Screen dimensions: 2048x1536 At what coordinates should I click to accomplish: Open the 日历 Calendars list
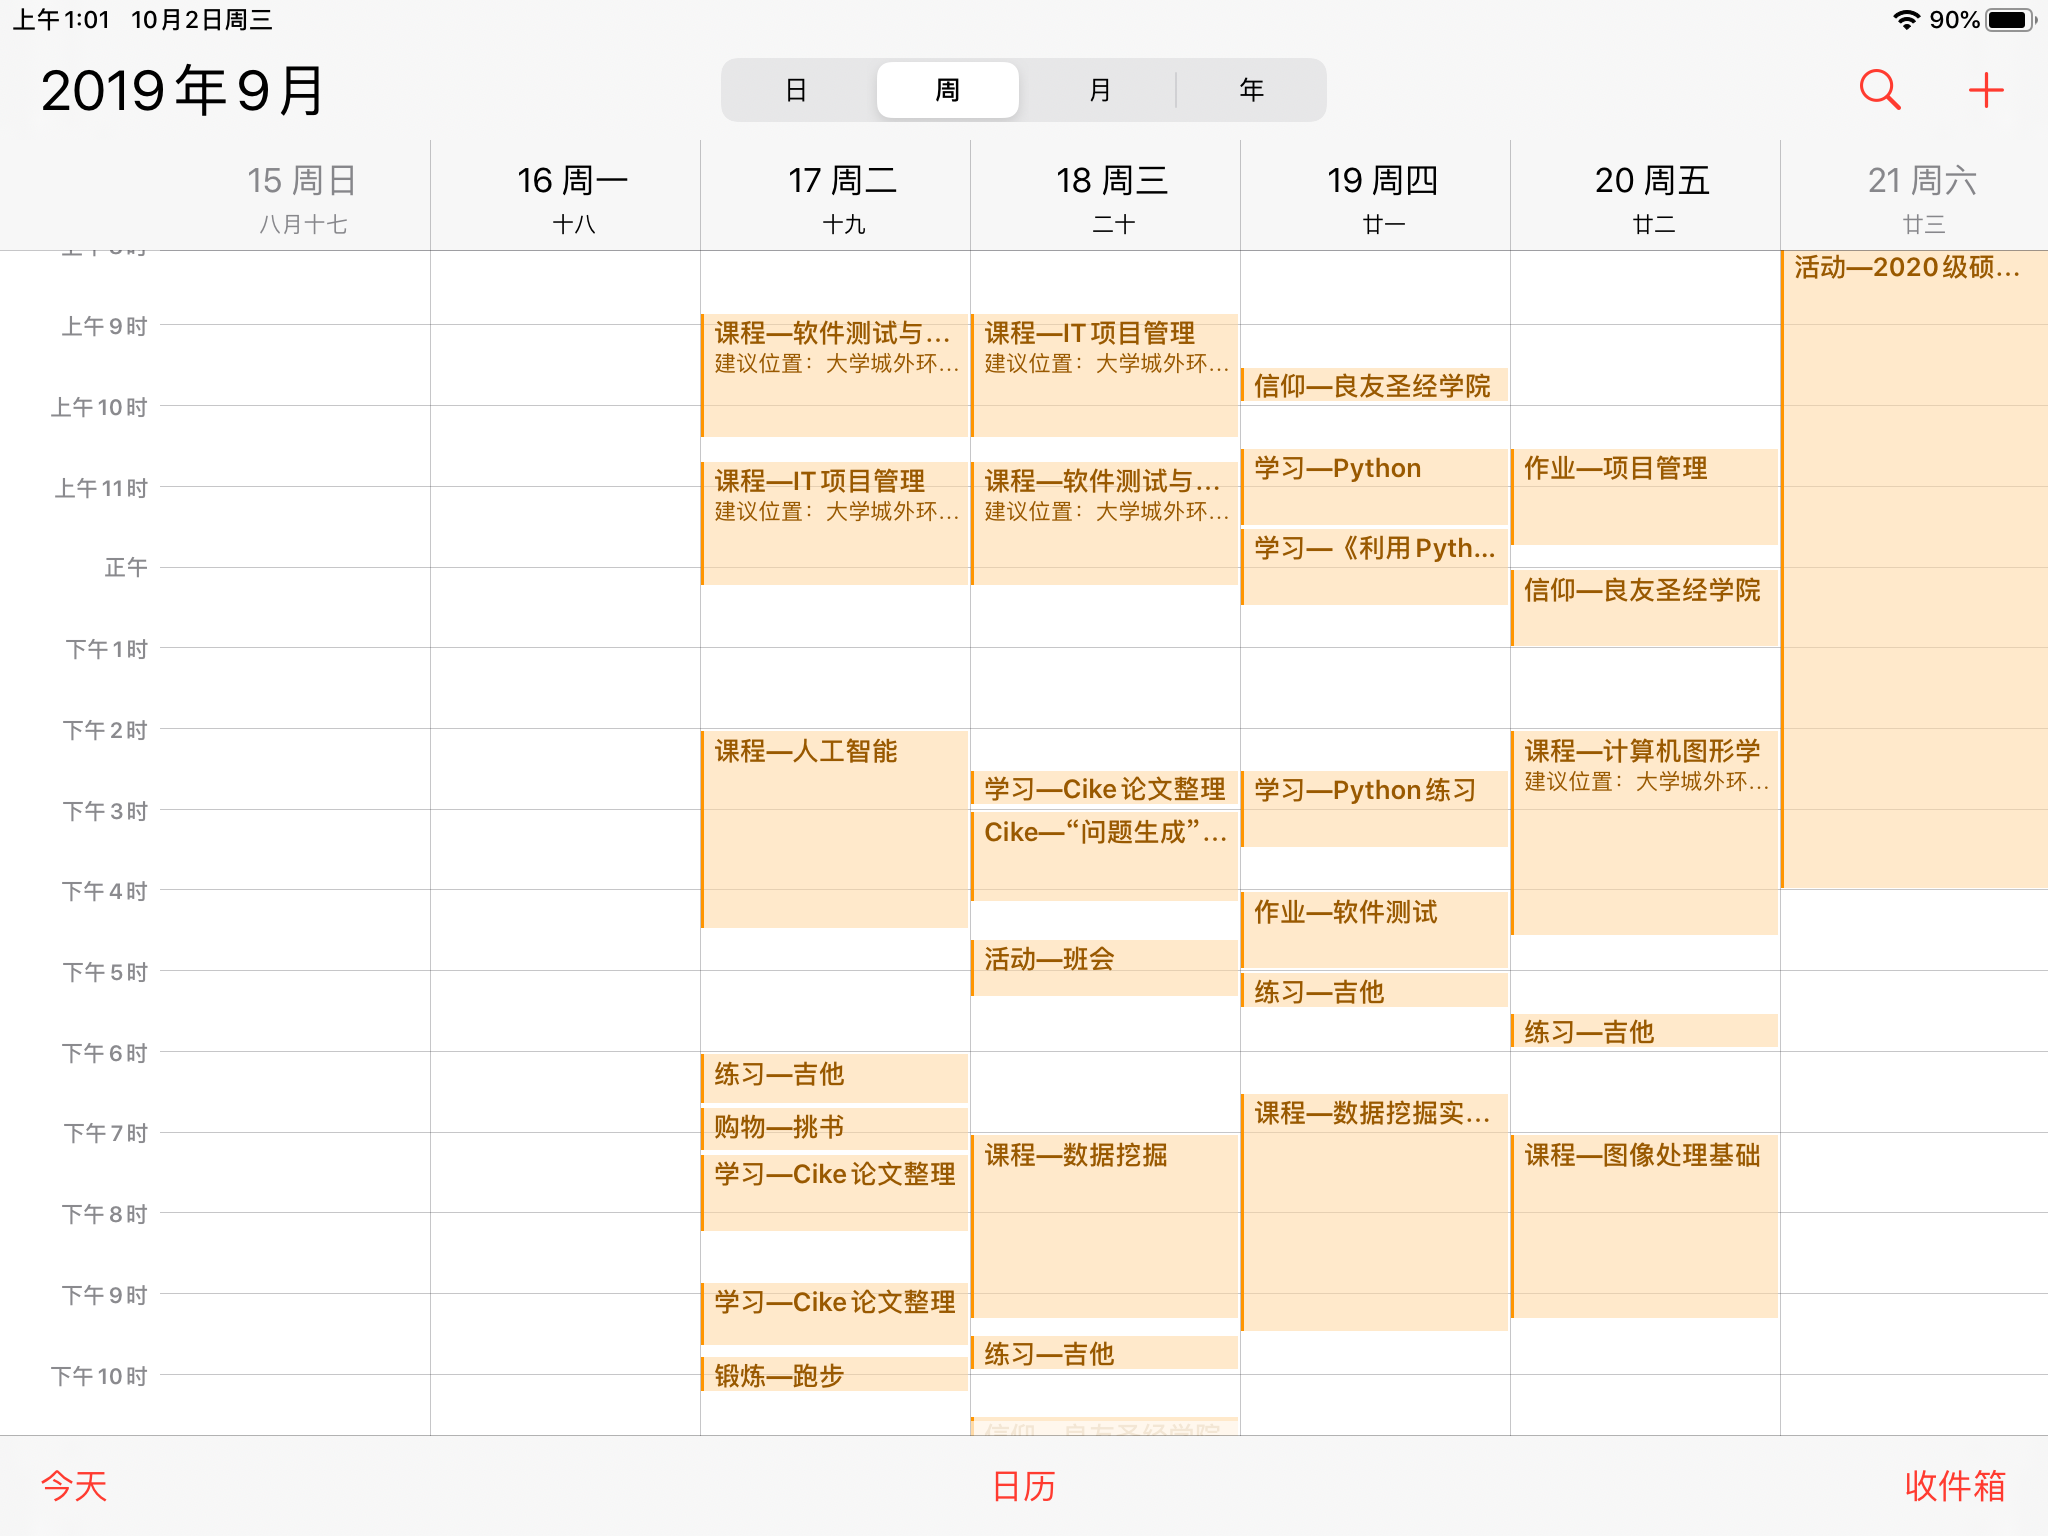(1024, 1486)
